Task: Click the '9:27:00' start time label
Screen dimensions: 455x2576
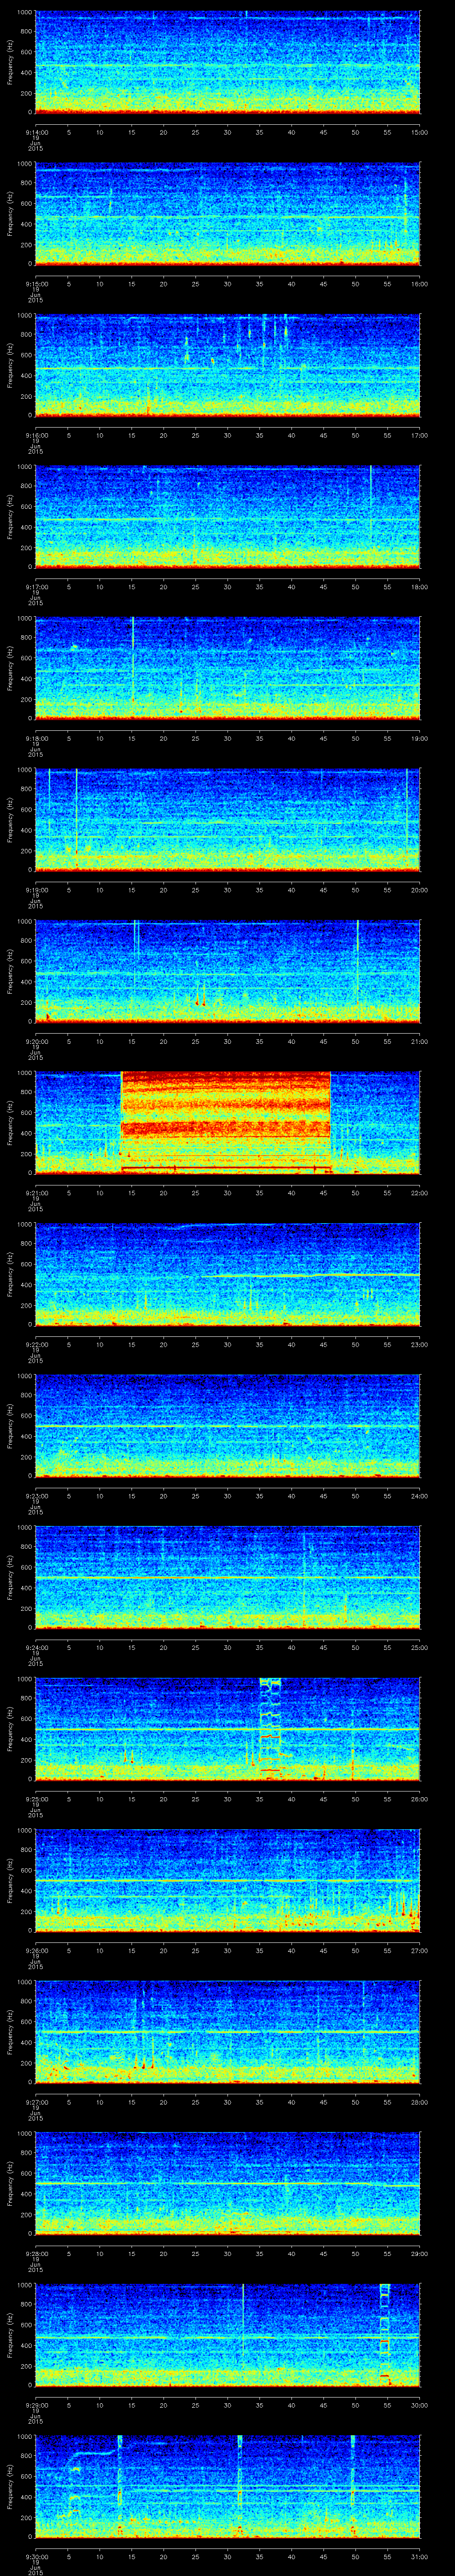Action: [36, 2101]
